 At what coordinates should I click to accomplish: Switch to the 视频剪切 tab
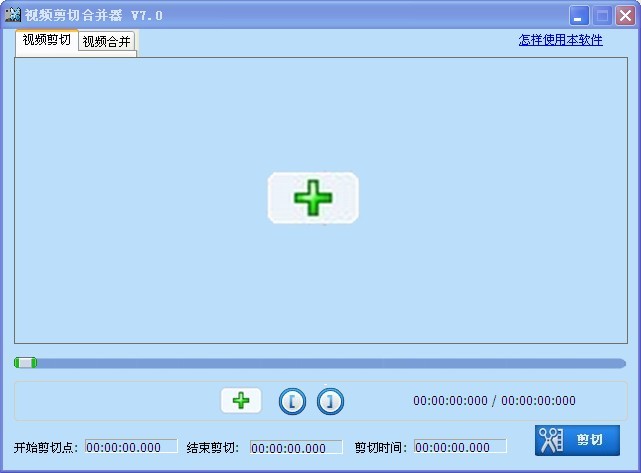tap(46, 40)
